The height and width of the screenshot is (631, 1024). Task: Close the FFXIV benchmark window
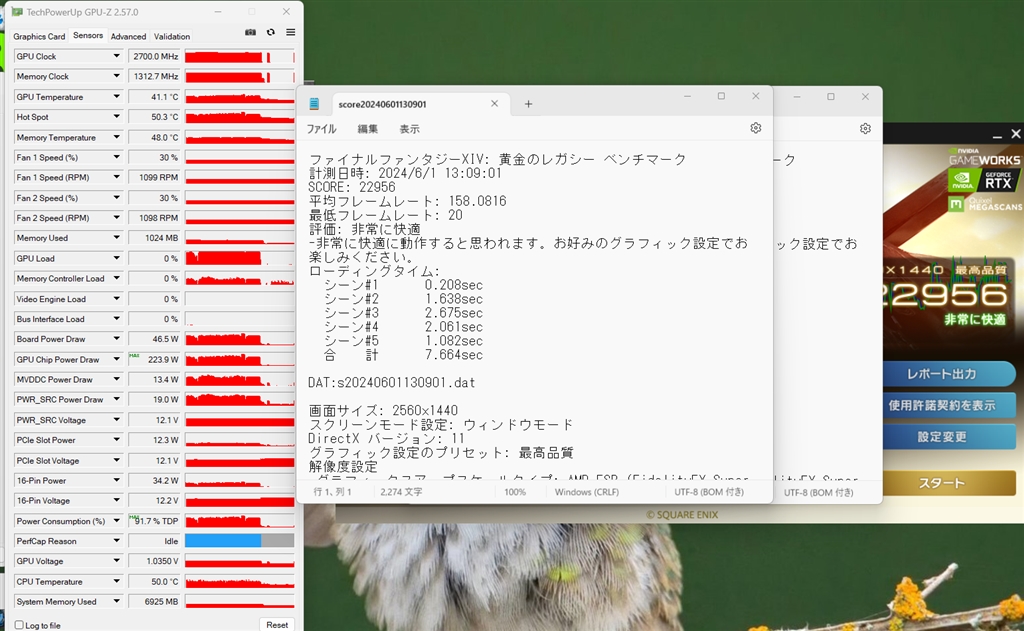coord(1016,134)
